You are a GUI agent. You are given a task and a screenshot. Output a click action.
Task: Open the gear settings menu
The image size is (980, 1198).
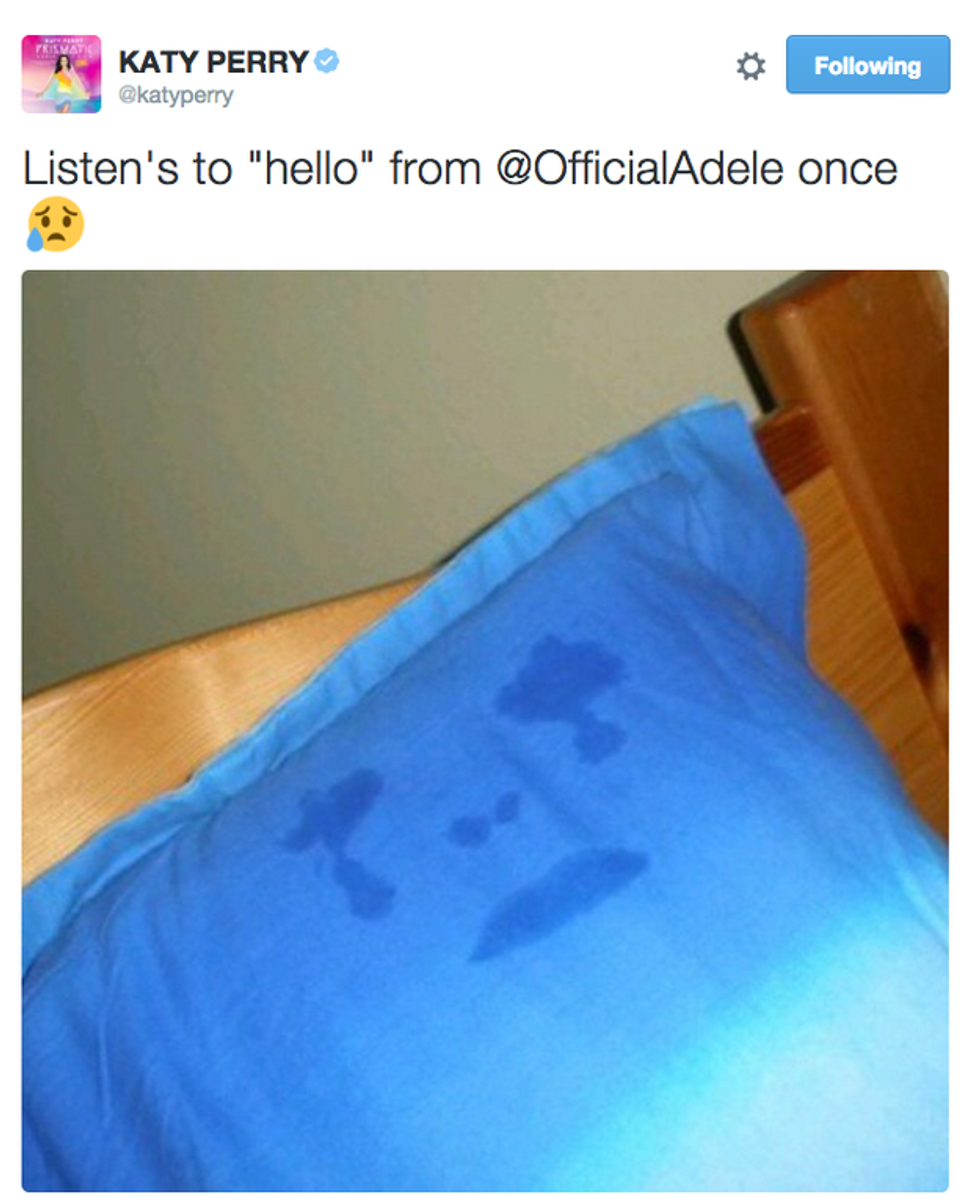coord(750,66)
